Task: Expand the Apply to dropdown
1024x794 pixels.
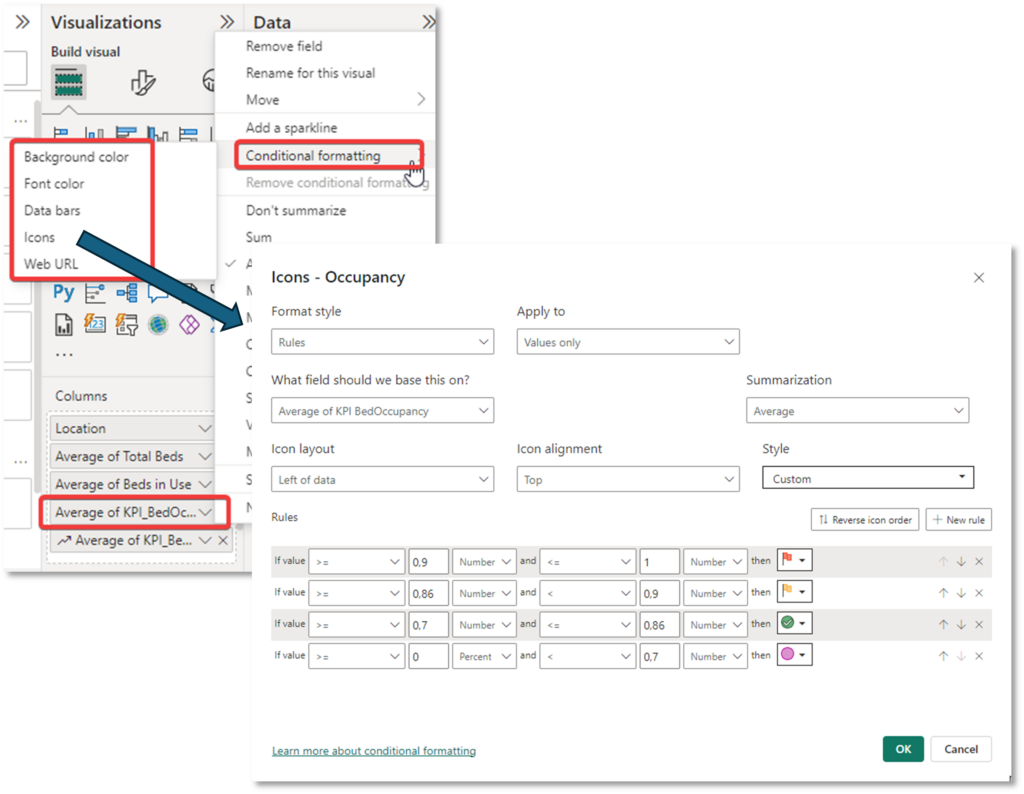Action: coord(627,341)
